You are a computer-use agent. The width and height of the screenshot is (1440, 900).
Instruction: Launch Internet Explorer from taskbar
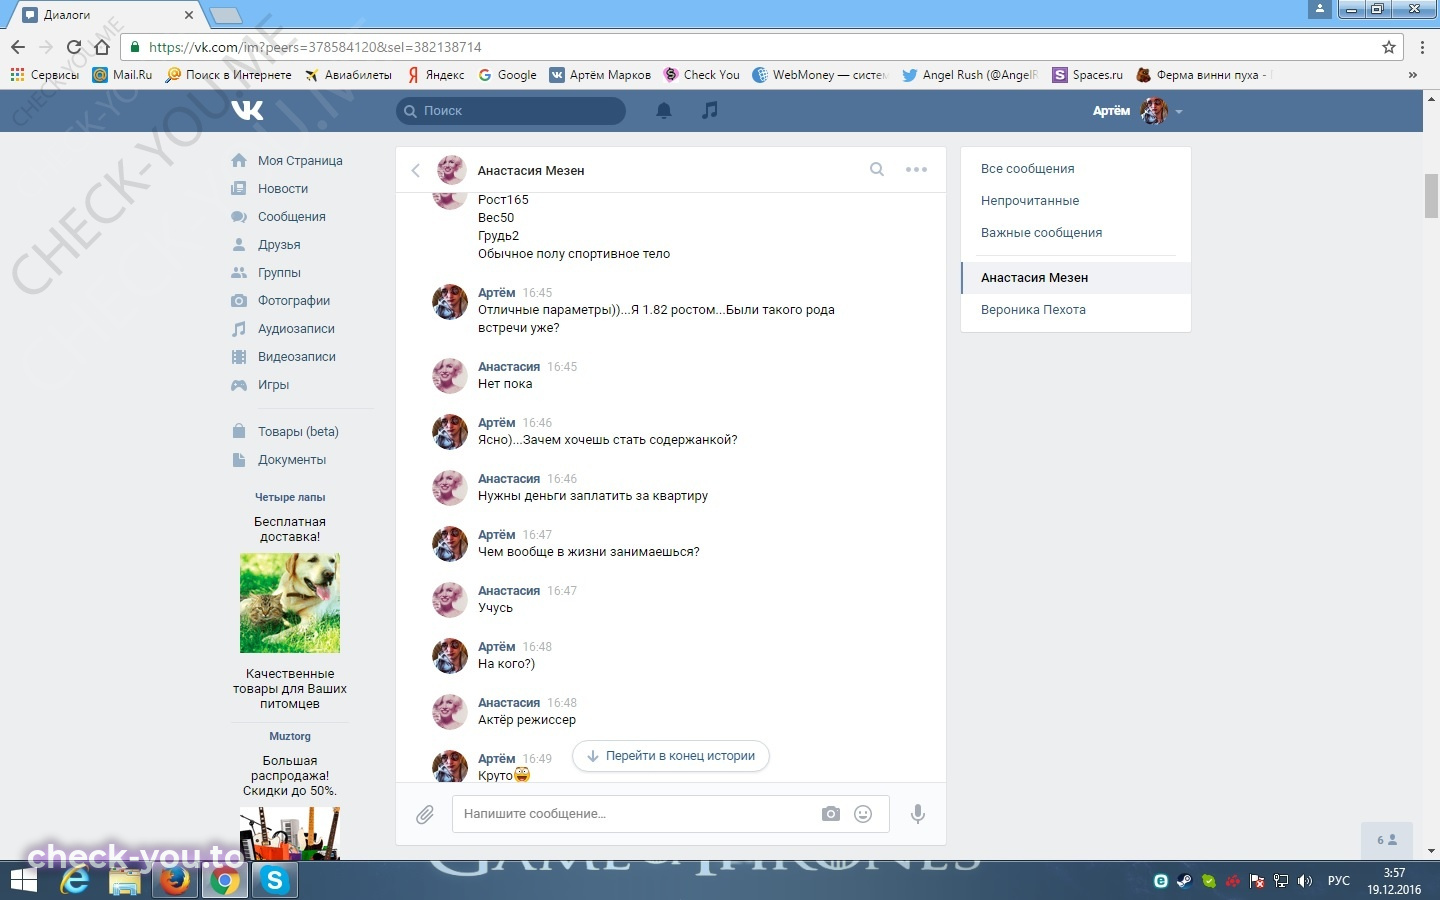75,881
